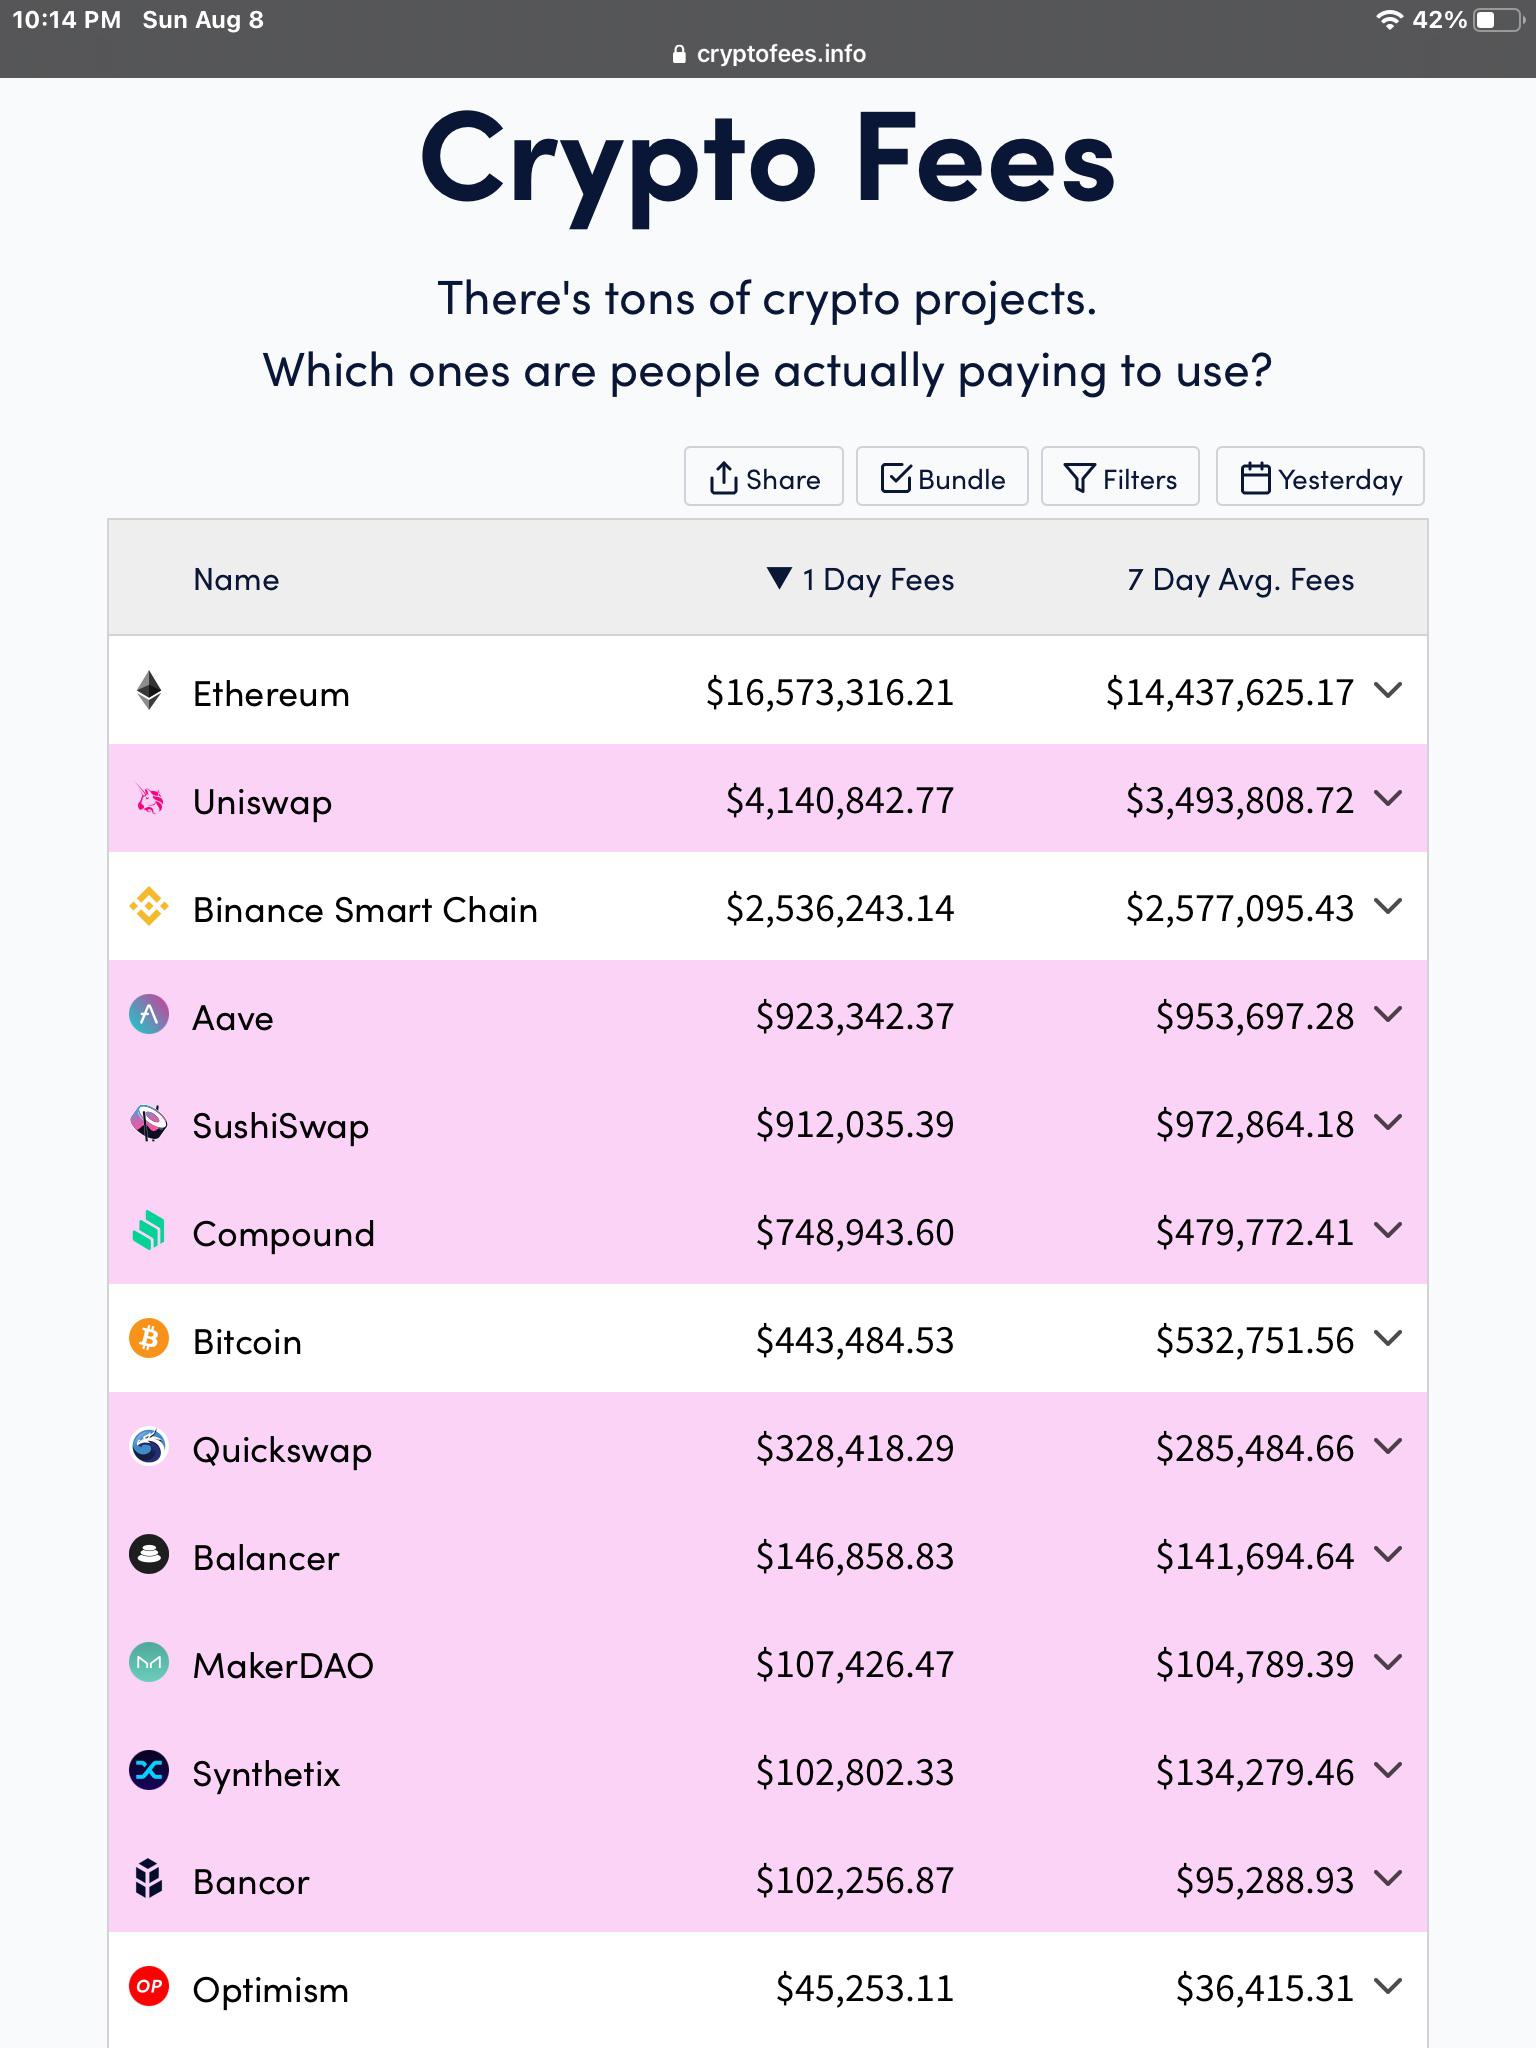This screenshot has width=1536, height=2048.
Task: Click the Share button
Action: pos(763,477)
